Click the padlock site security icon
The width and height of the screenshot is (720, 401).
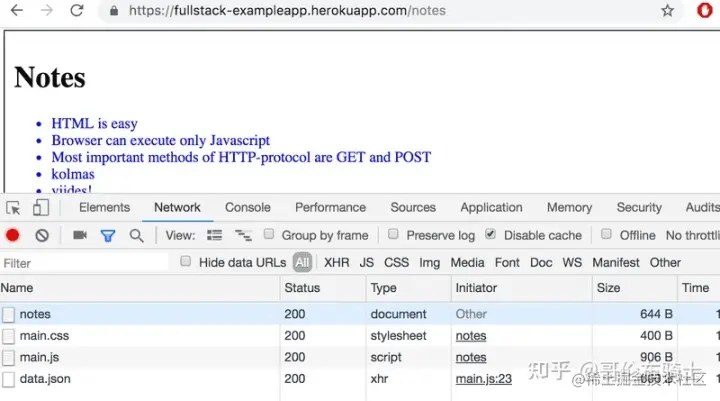pos(114,11)
